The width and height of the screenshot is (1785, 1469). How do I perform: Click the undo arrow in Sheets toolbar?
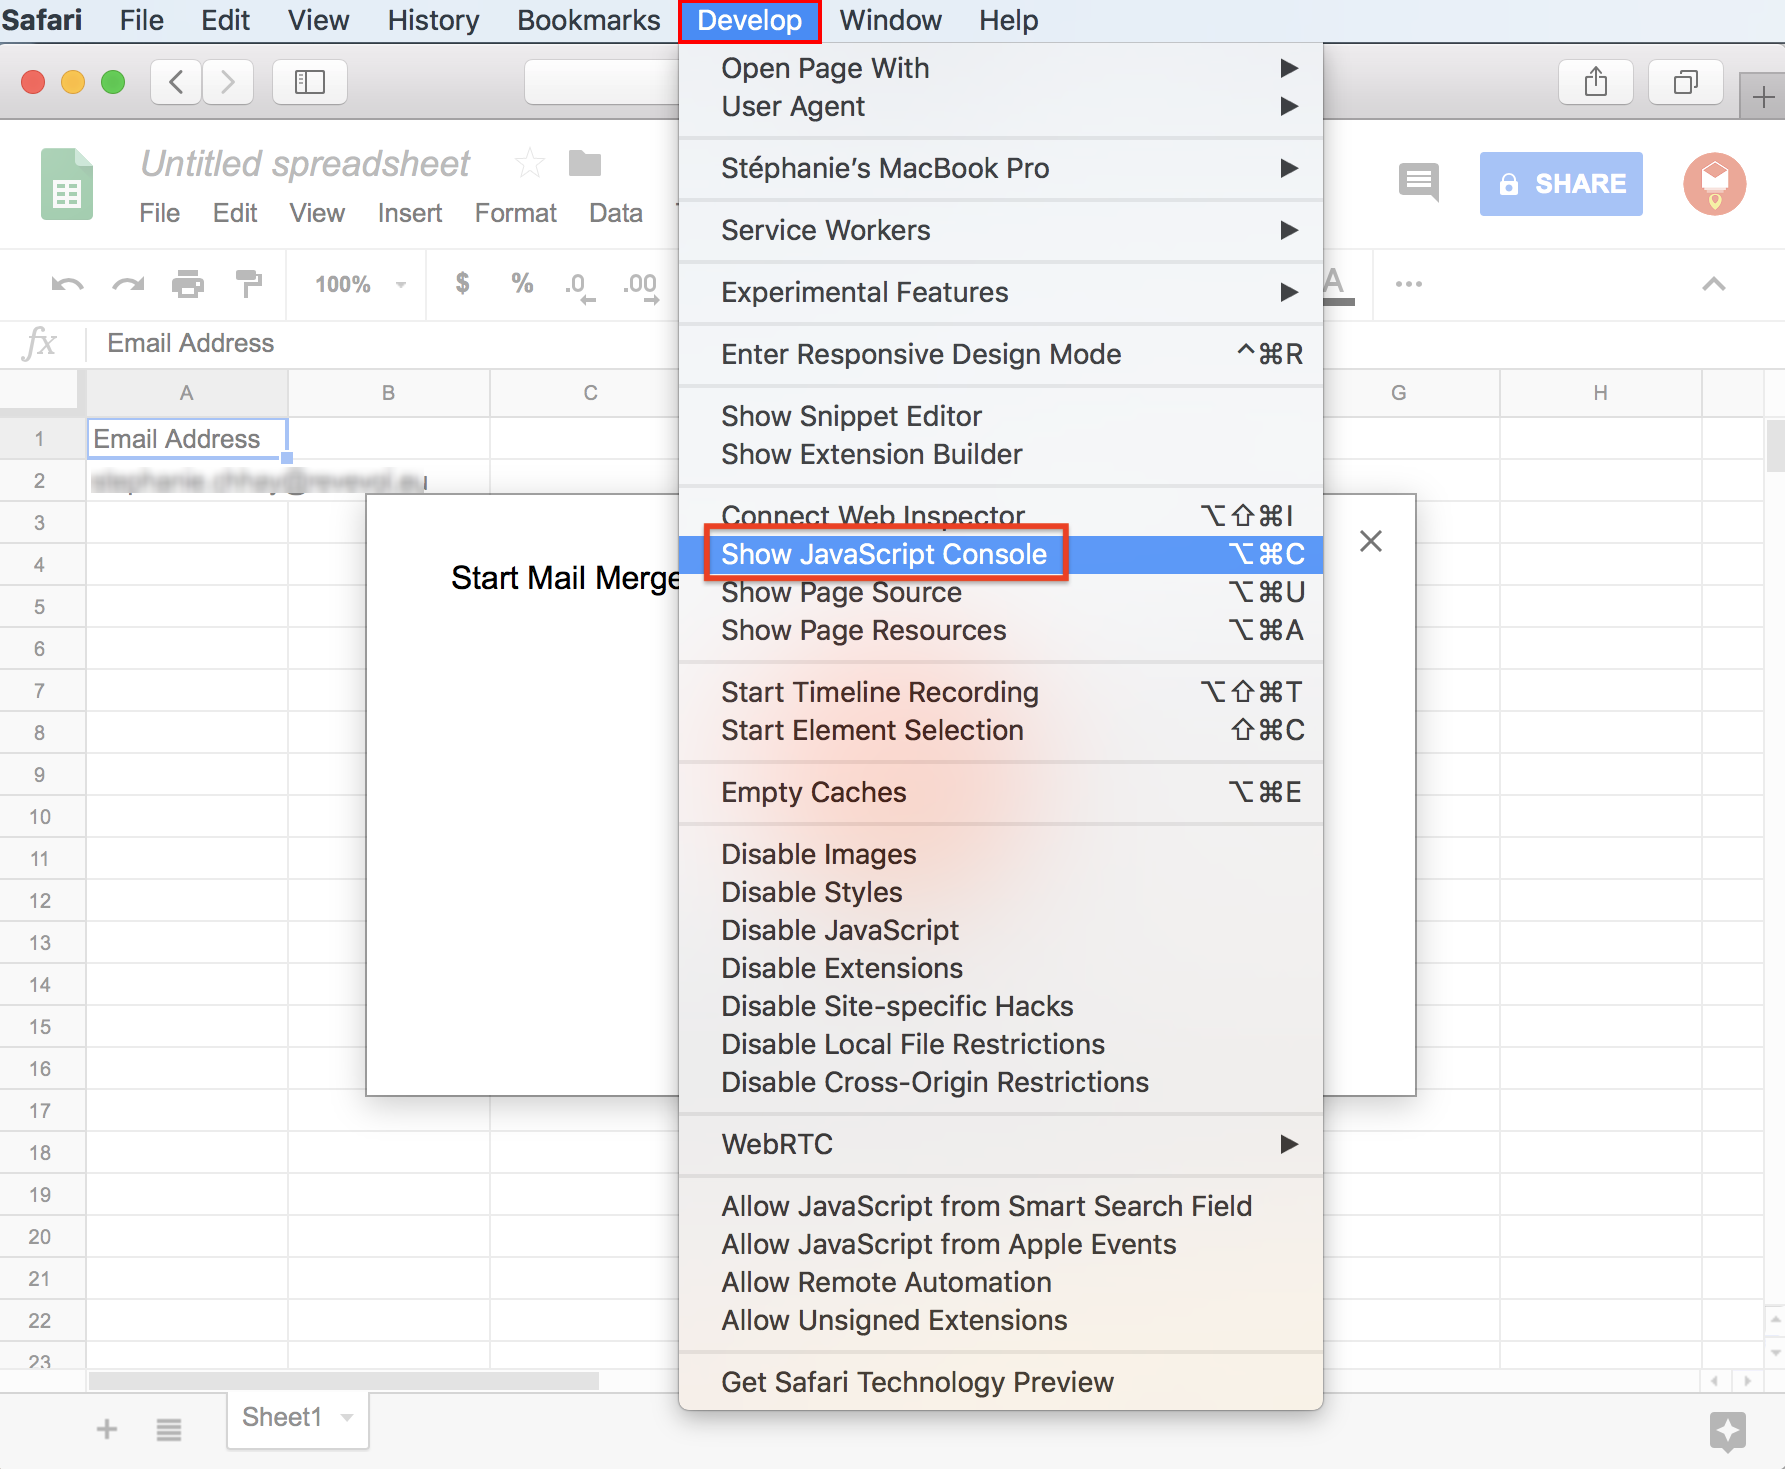coord(67,285)
